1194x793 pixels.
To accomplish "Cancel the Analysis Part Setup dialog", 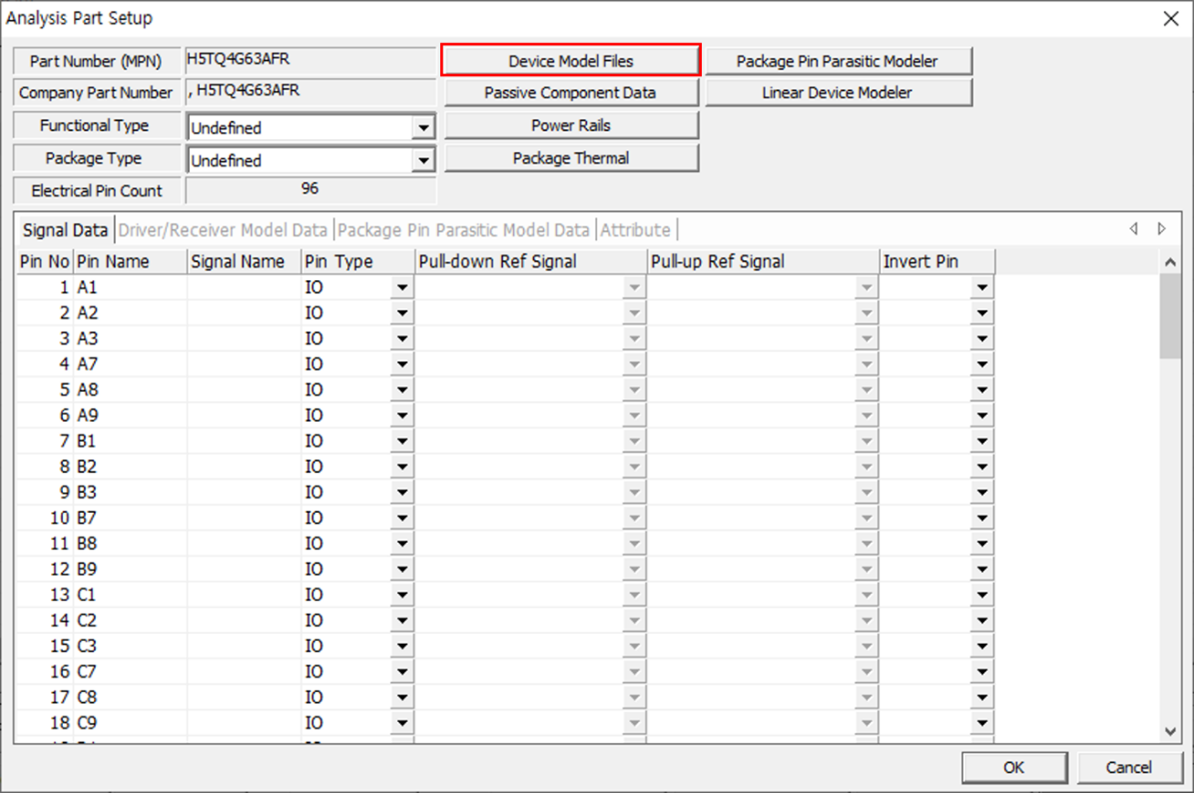I will click(1128, 768).
